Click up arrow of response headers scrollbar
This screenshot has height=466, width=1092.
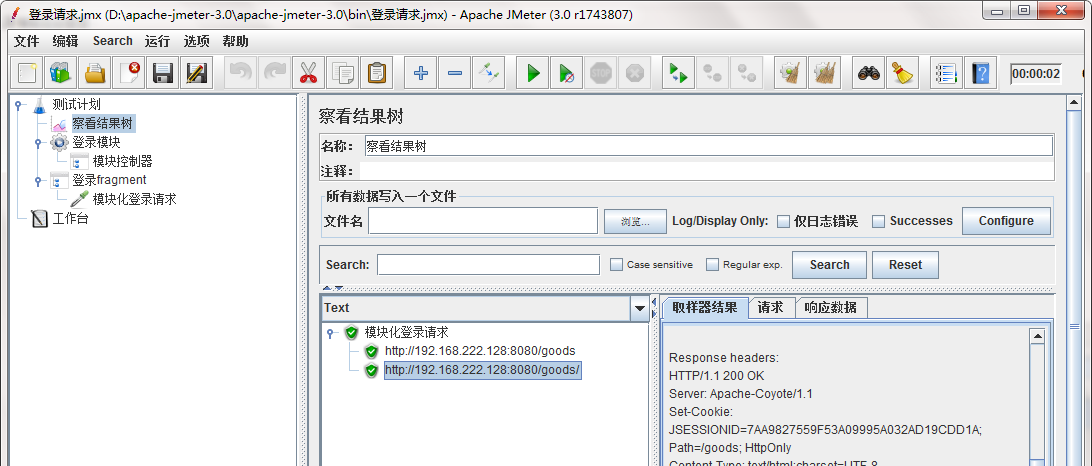coord(1037,336)
